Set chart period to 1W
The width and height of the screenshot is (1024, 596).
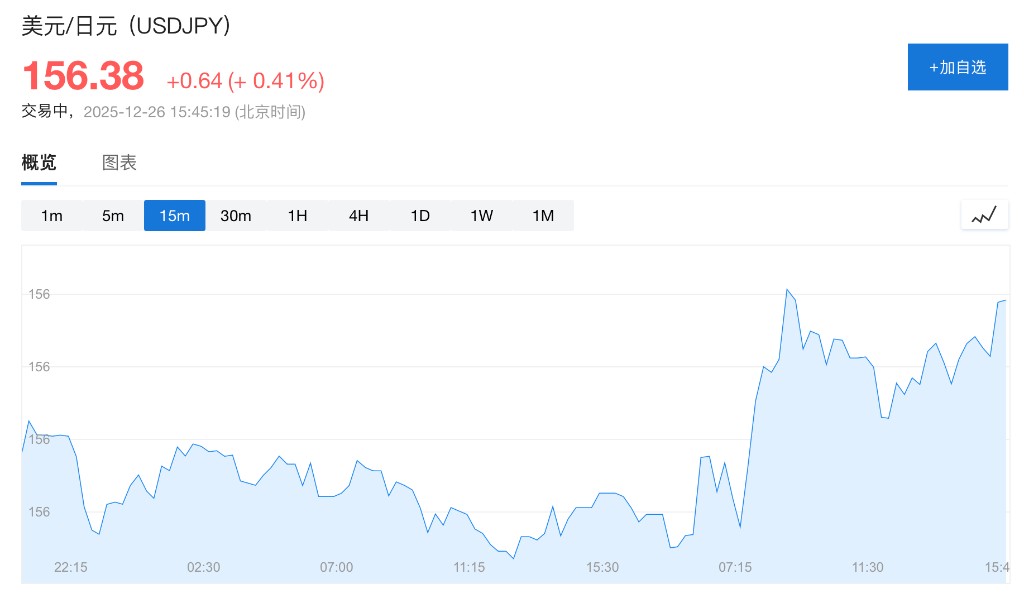click(481, 216)
